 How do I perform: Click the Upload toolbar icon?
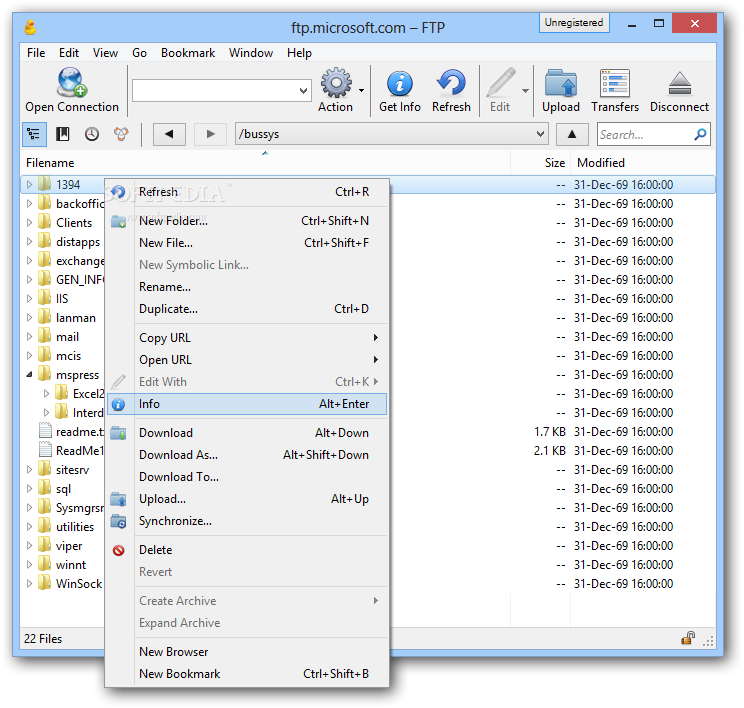pyautogui.click(x=561, y=83)
